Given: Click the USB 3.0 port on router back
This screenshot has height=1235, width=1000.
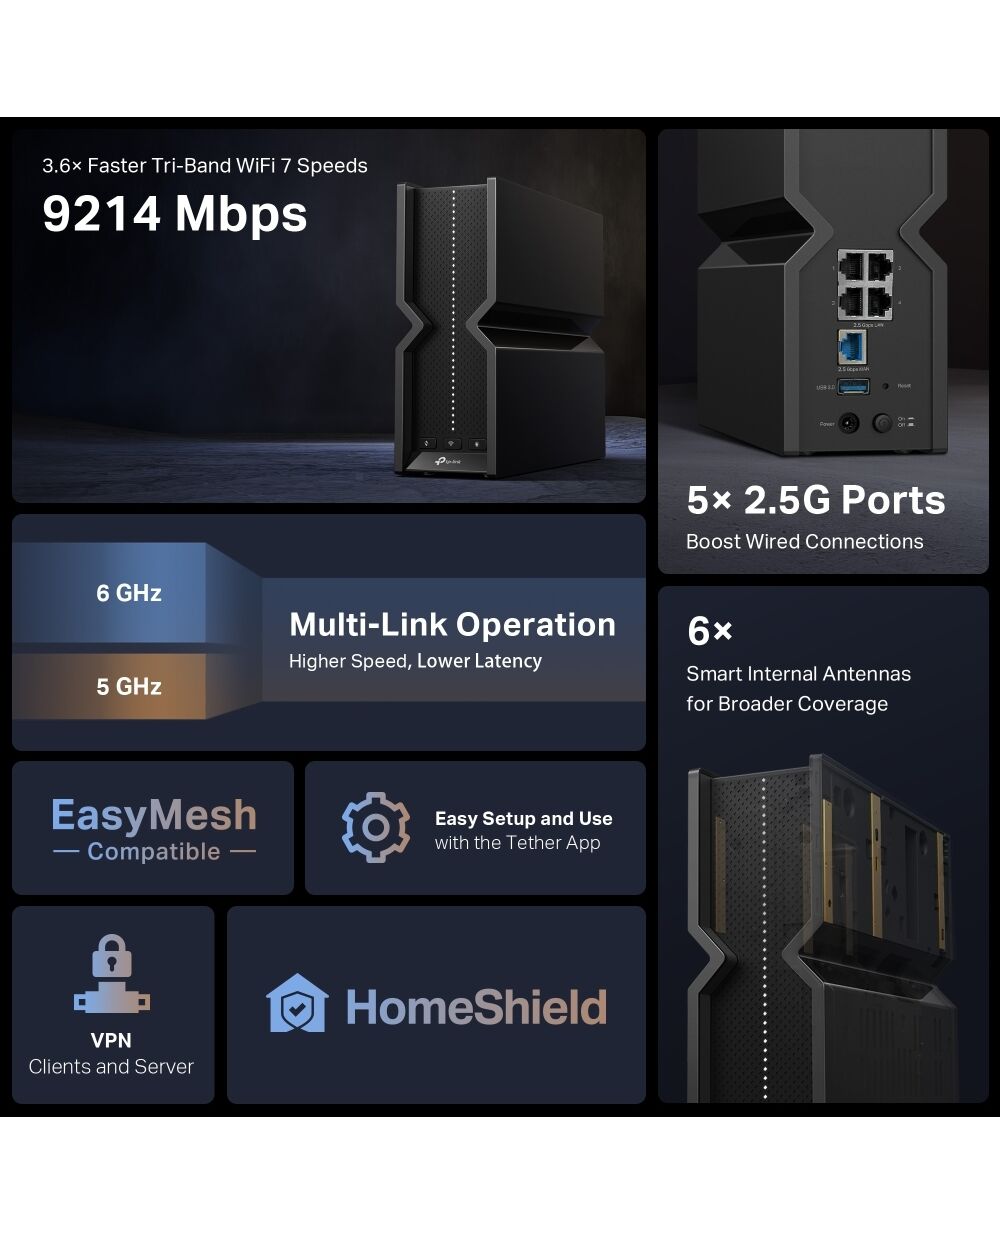Looking at the screenshot, I should pos(853,386).
